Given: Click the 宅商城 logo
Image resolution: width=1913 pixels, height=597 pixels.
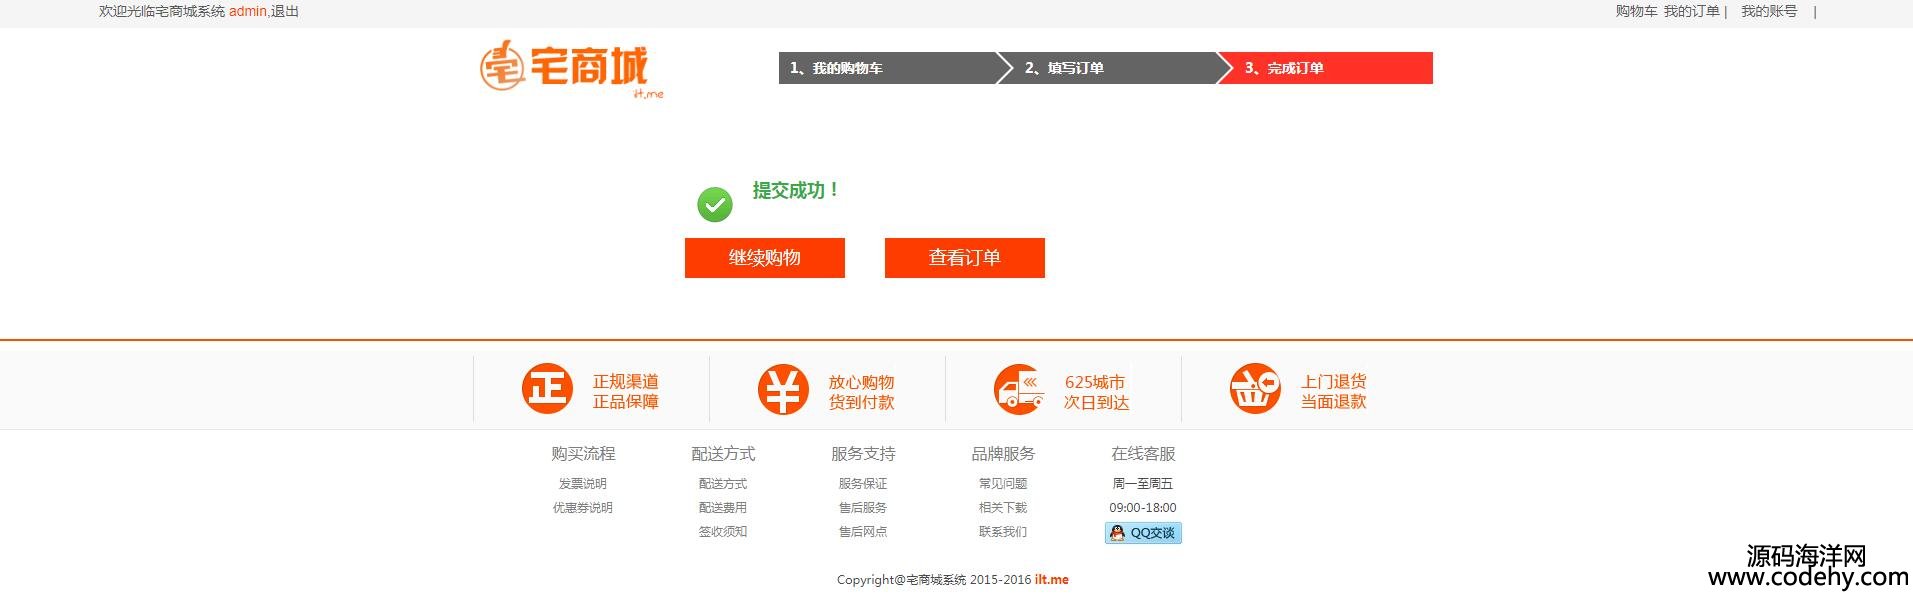Looking at the screenshot, I should click(571, 68).
